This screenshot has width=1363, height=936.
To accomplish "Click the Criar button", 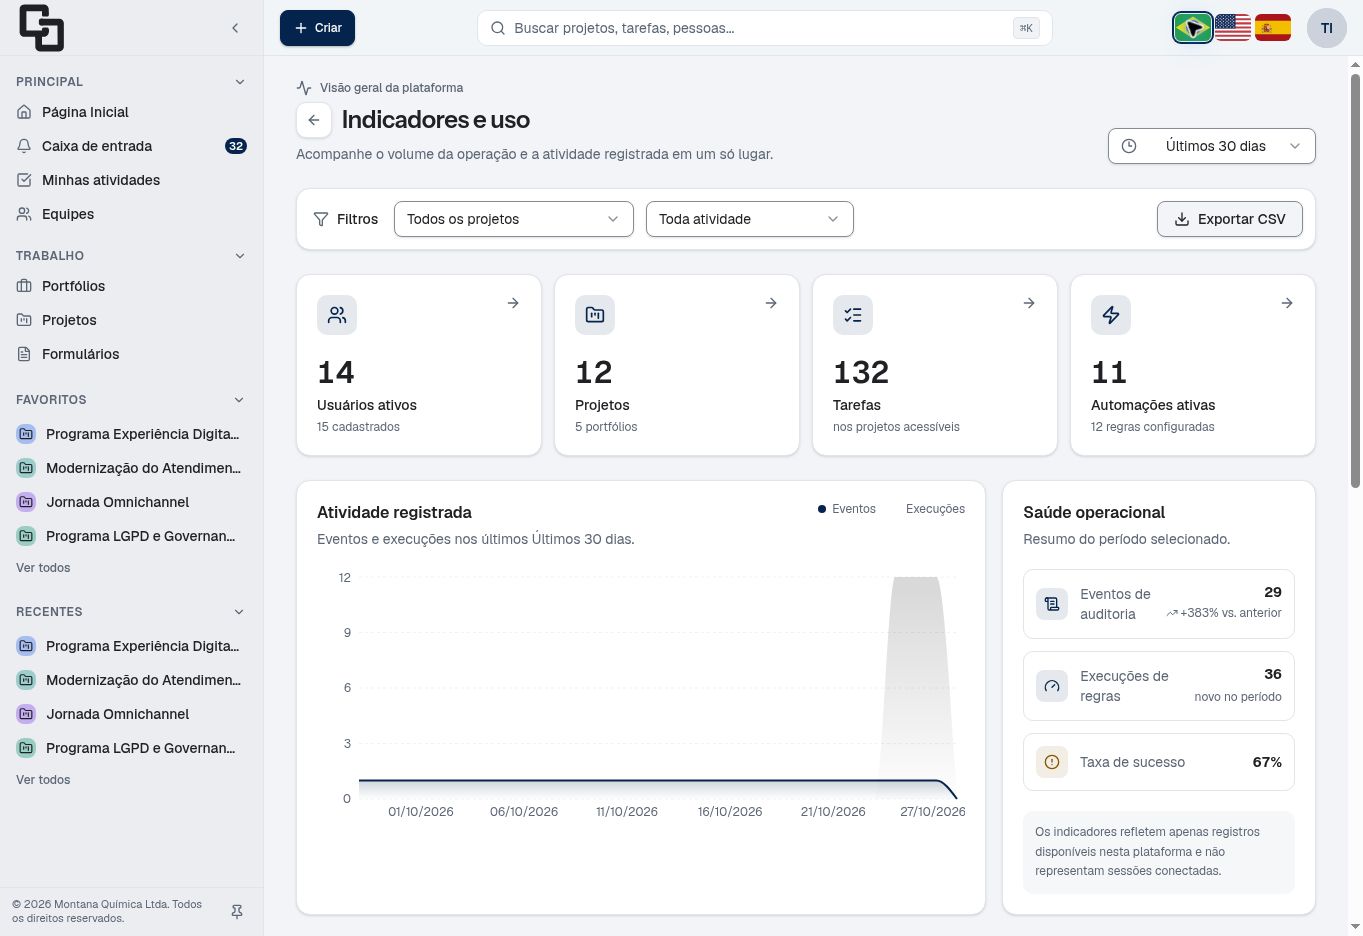I will point(317,28).
